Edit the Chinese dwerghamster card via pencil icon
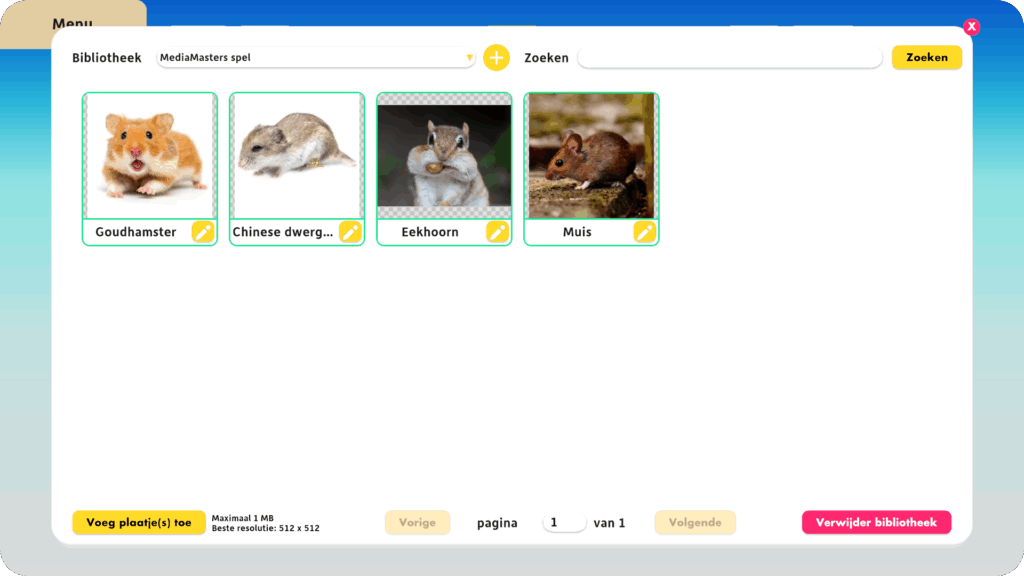 350,232
